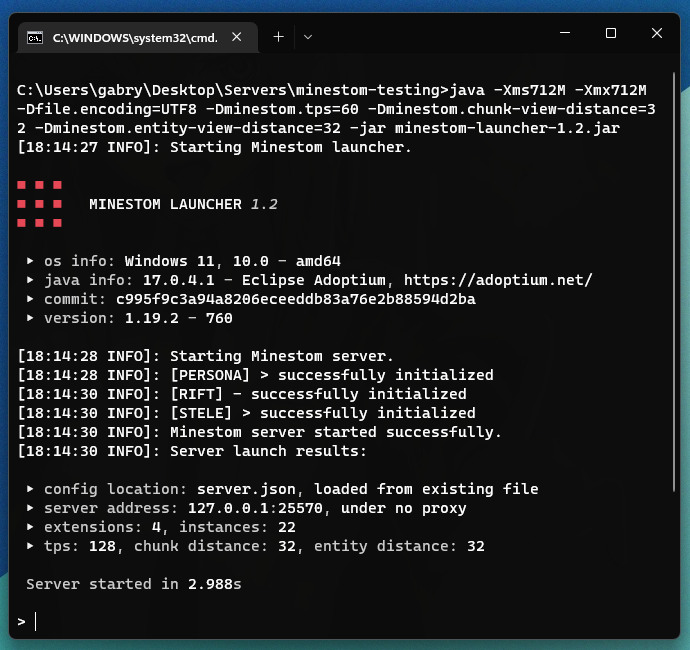The height and width of the screenshot is (650, 690).
Task: Close the terminal window
Action: click(x=657, y=33)
